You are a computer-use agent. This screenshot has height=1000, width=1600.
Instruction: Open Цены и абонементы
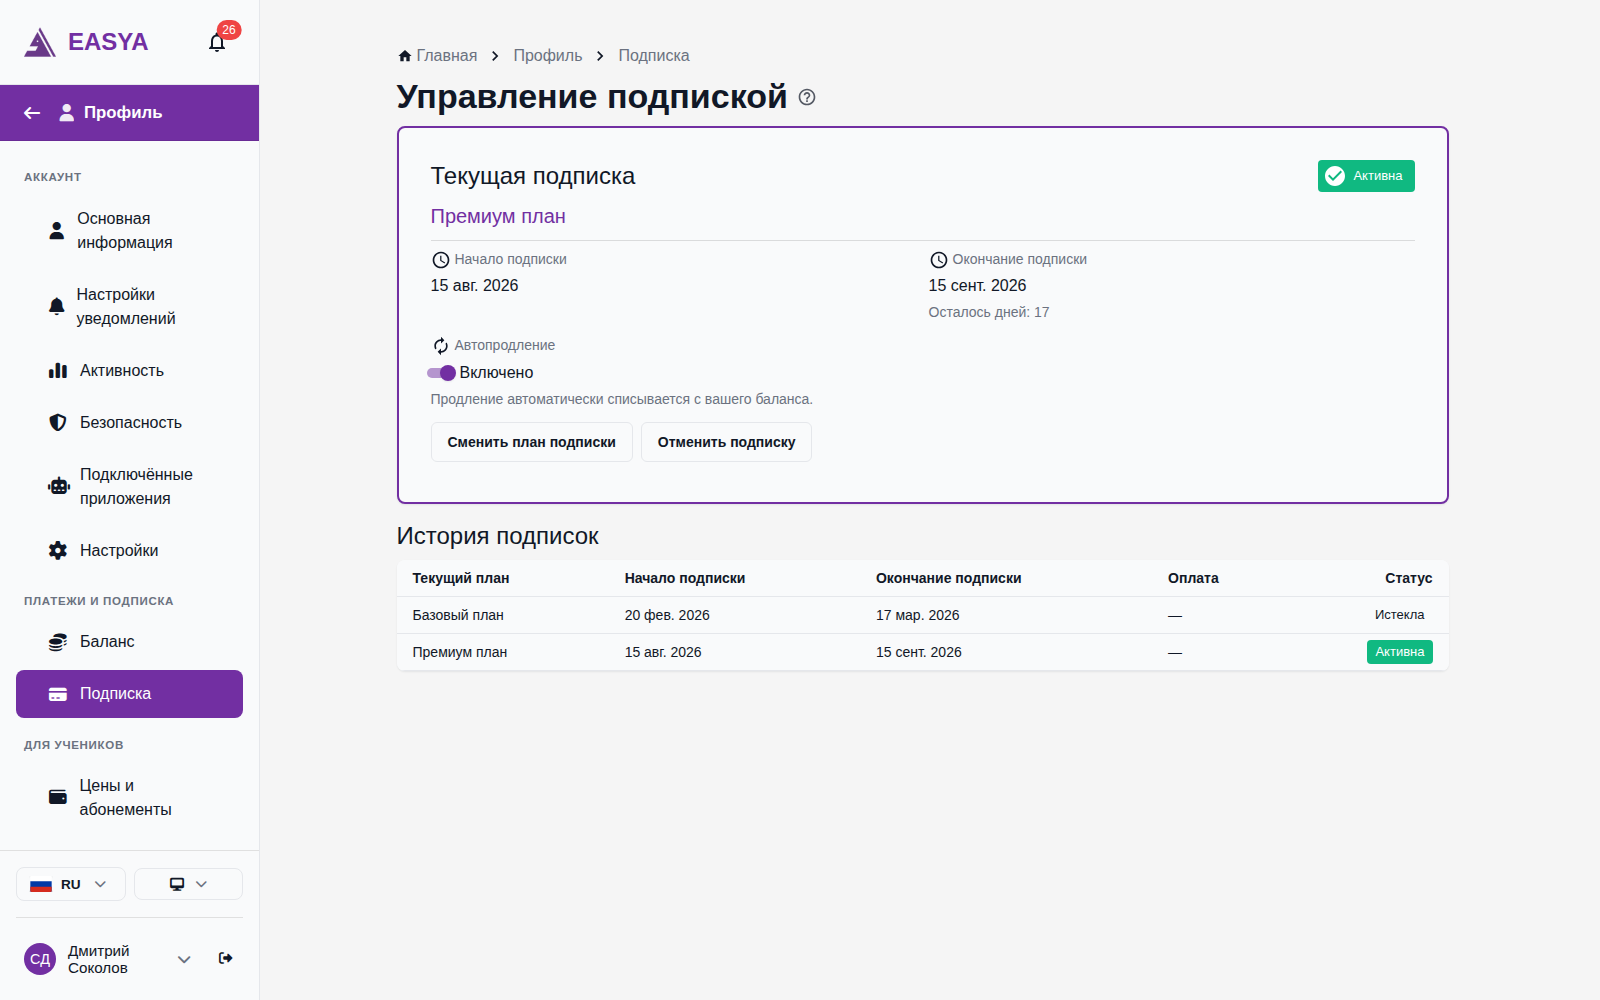coord(129,798)
